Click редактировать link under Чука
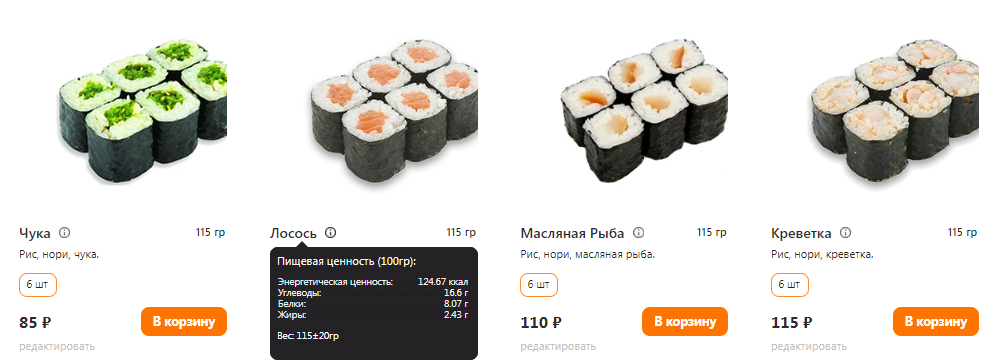 tap(57, 347)
